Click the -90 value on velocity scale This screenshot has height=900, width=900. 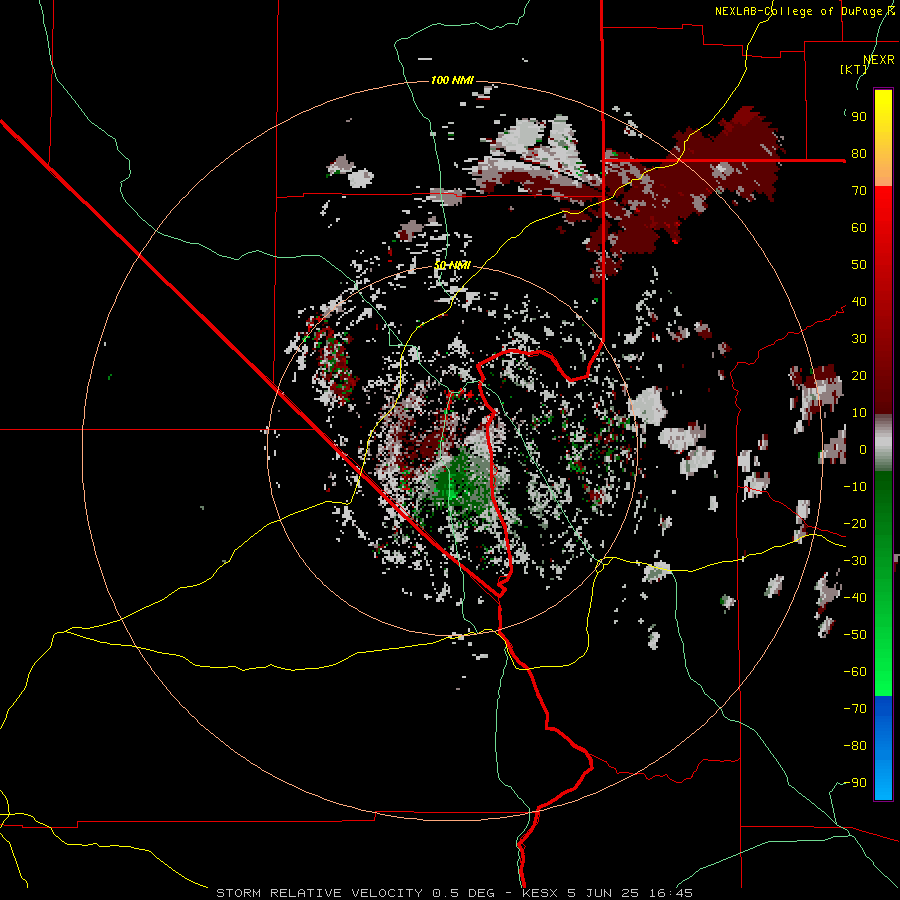coord(855,783)
